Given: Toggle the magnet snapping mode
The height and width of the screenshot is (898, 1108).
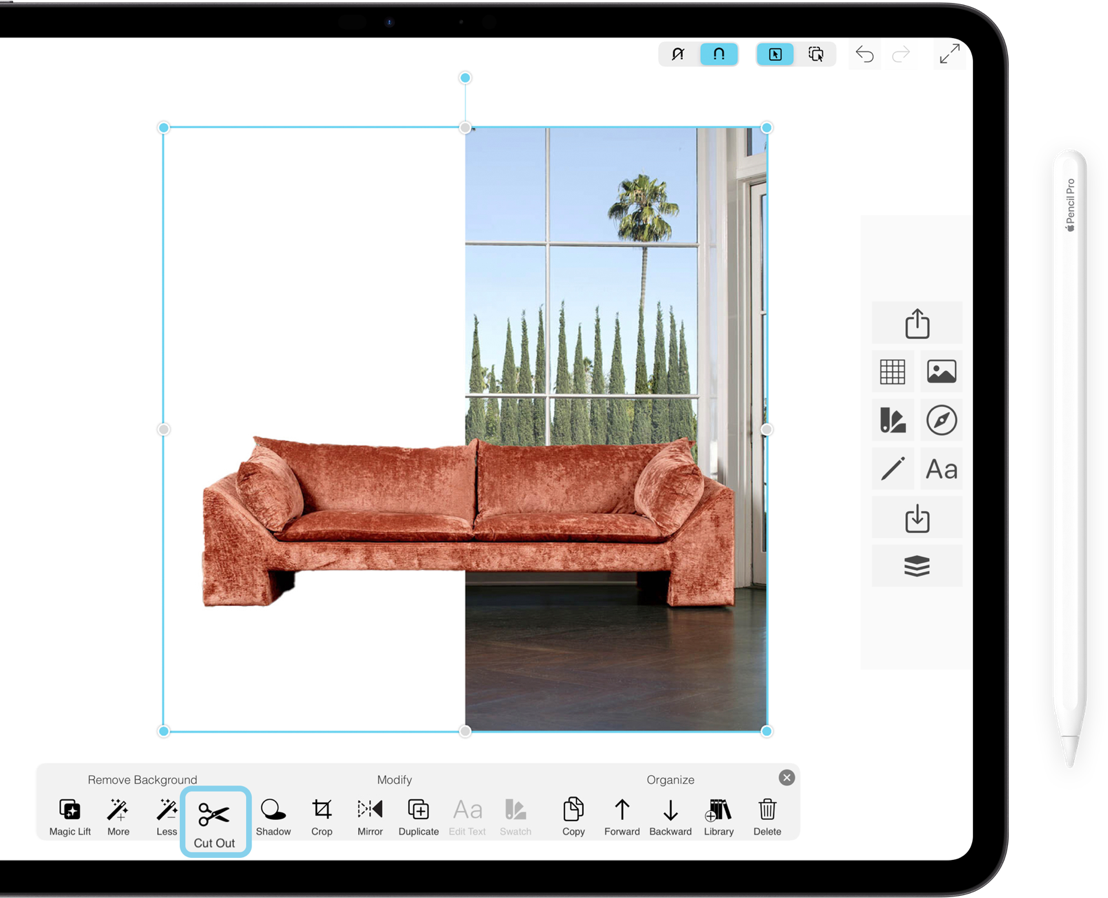Looking at the screenshot, I should point(719,54).
